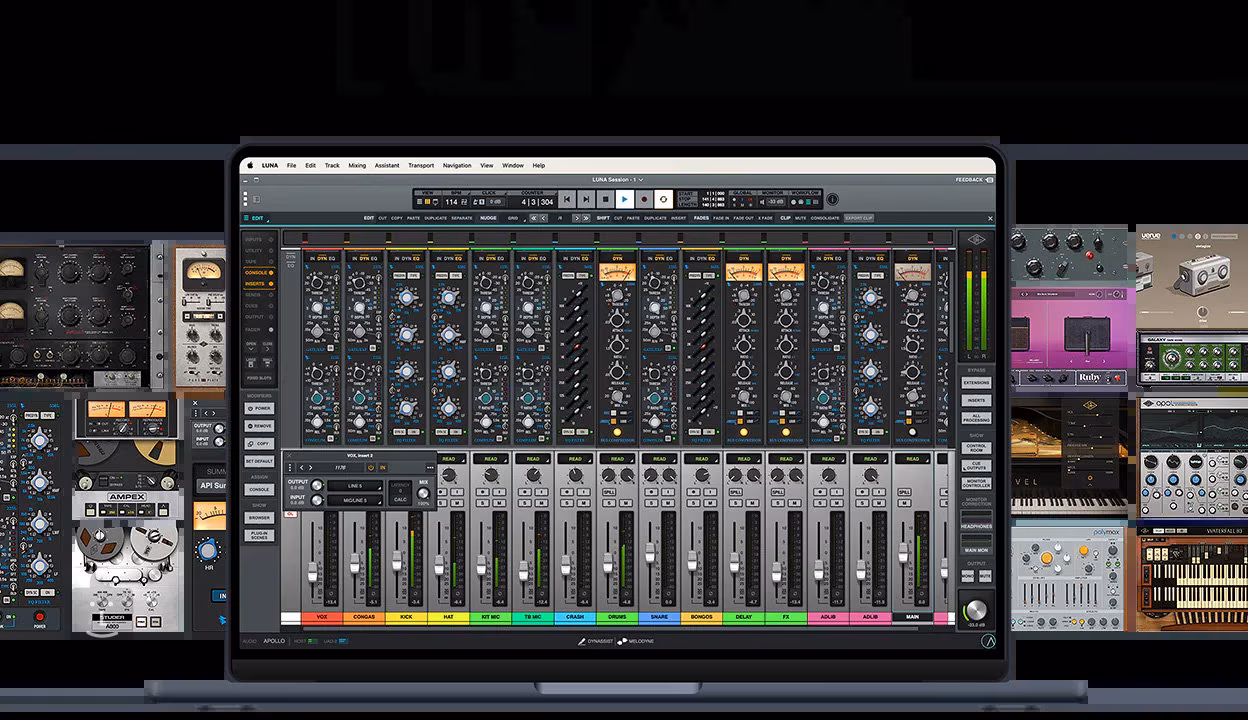1248x720 pixels.
Task: Toggle the MUTE output button
Action: pos(985,577)
